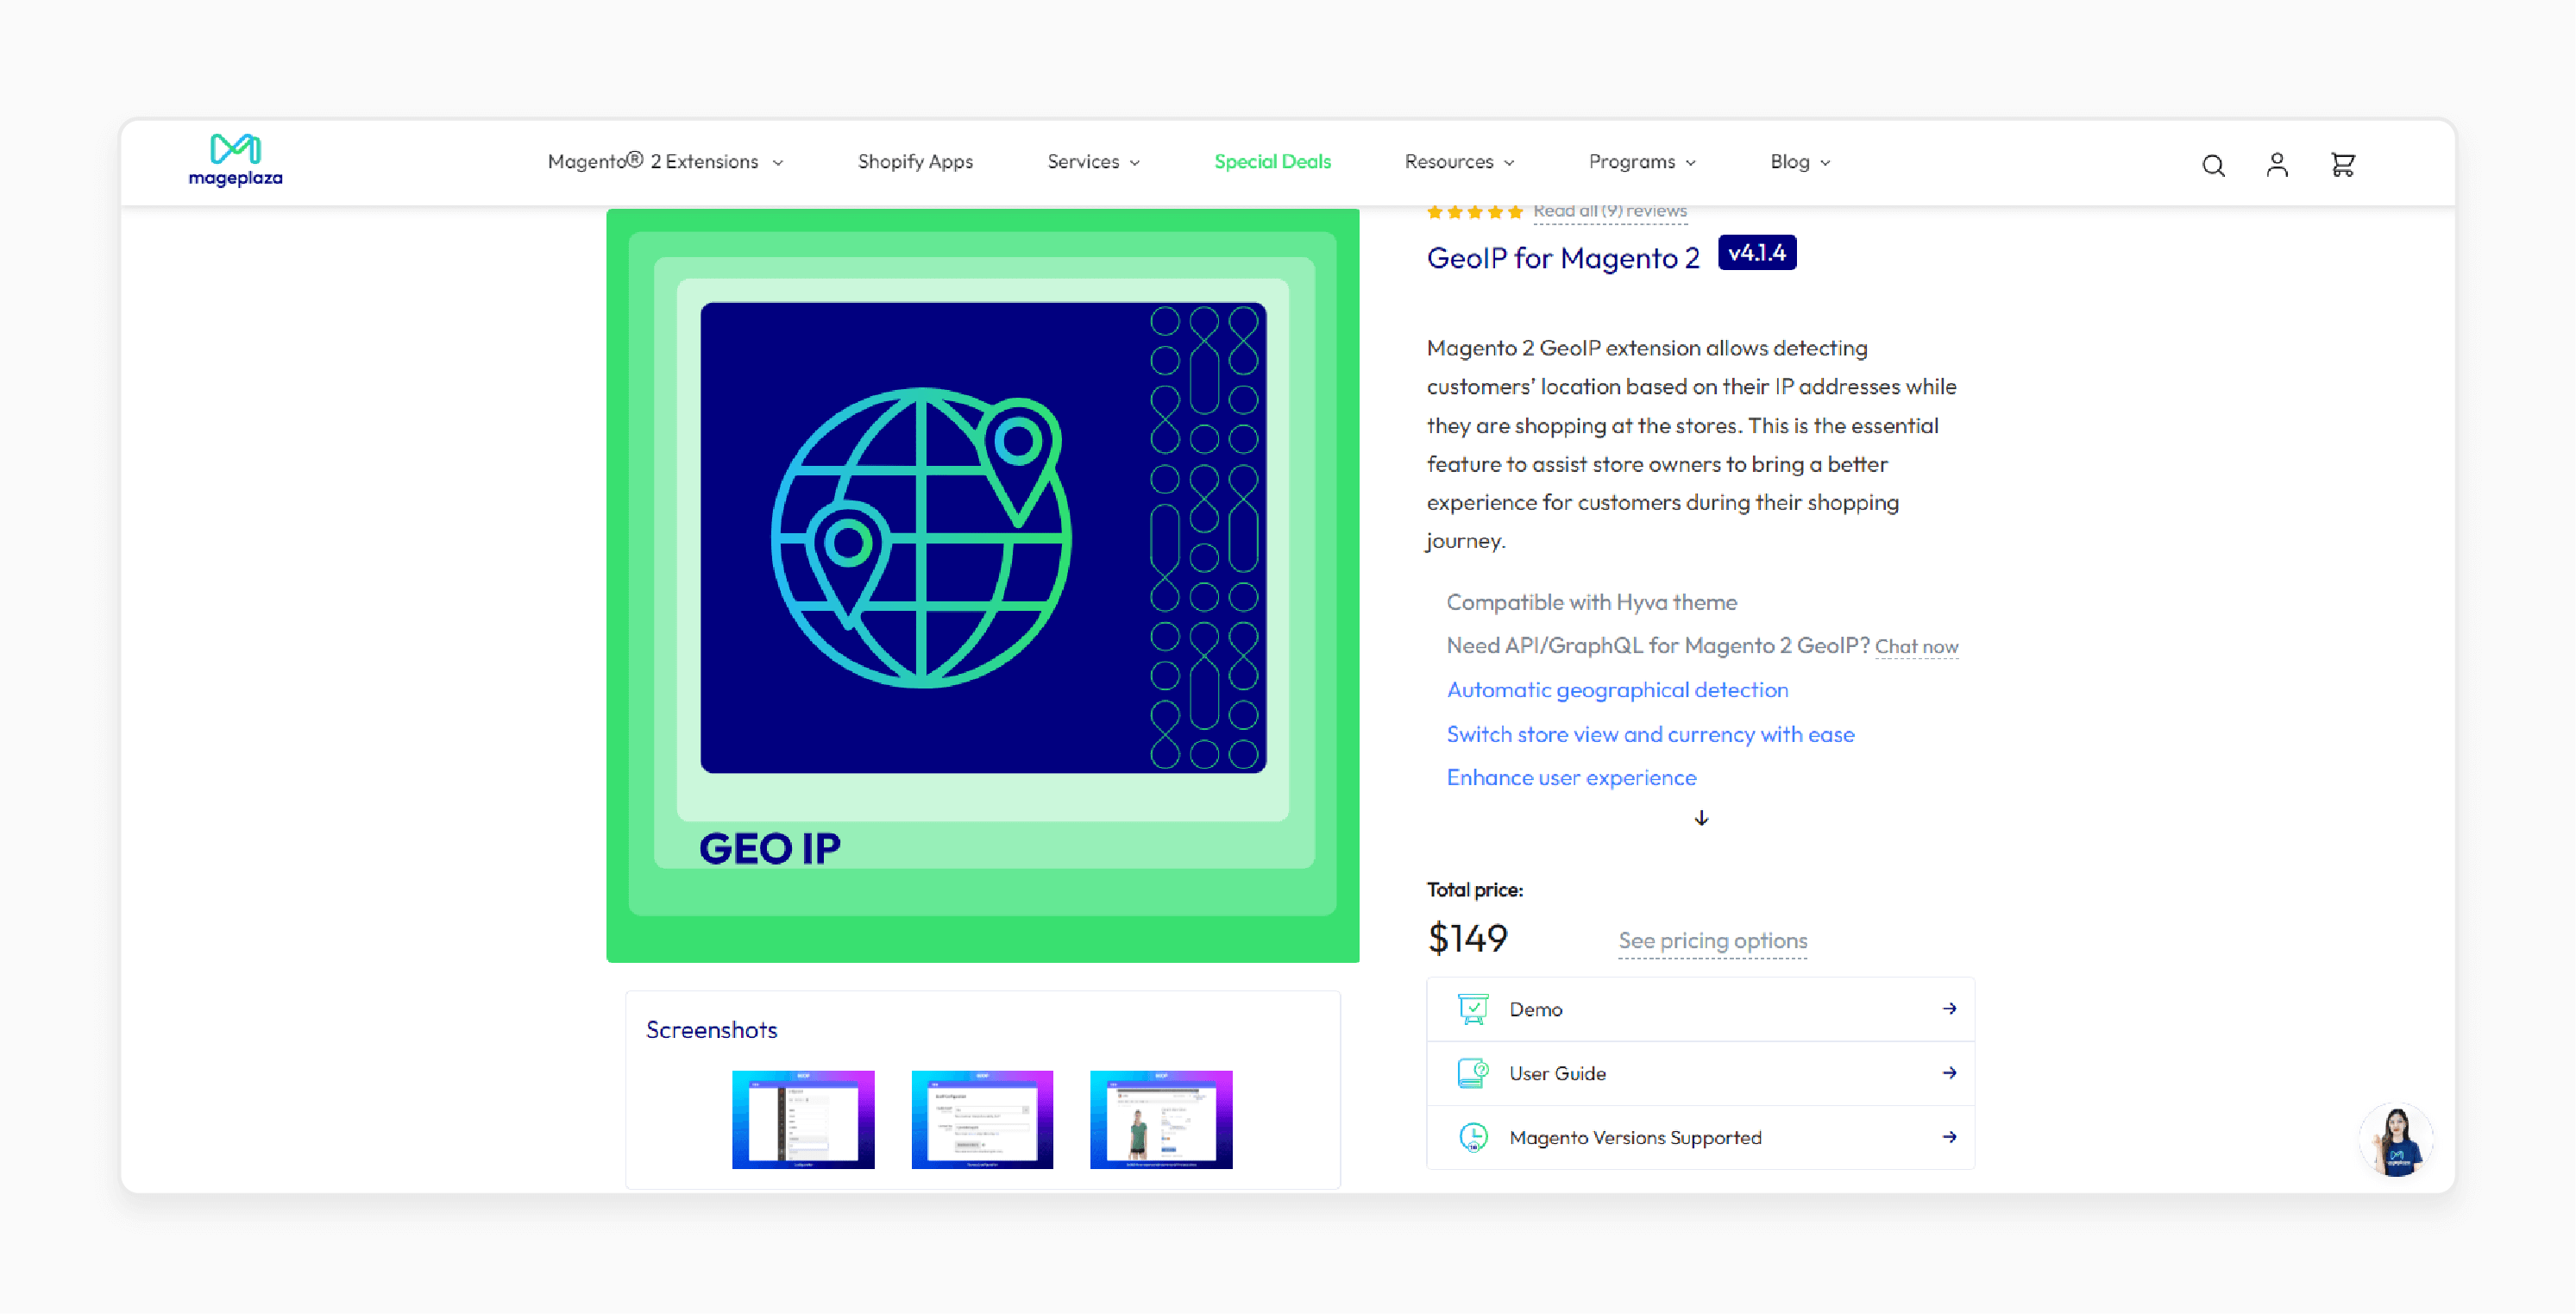Expand the down arrow for more features
The image size is (2576, 1314).
tap(1702, 818)
